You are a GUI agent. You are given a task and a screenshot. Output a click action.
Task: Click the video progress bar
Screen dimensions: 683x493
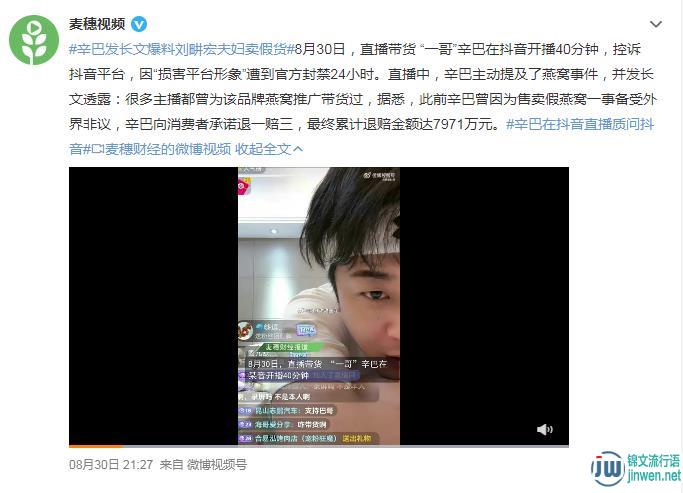(x=319, y=446)
